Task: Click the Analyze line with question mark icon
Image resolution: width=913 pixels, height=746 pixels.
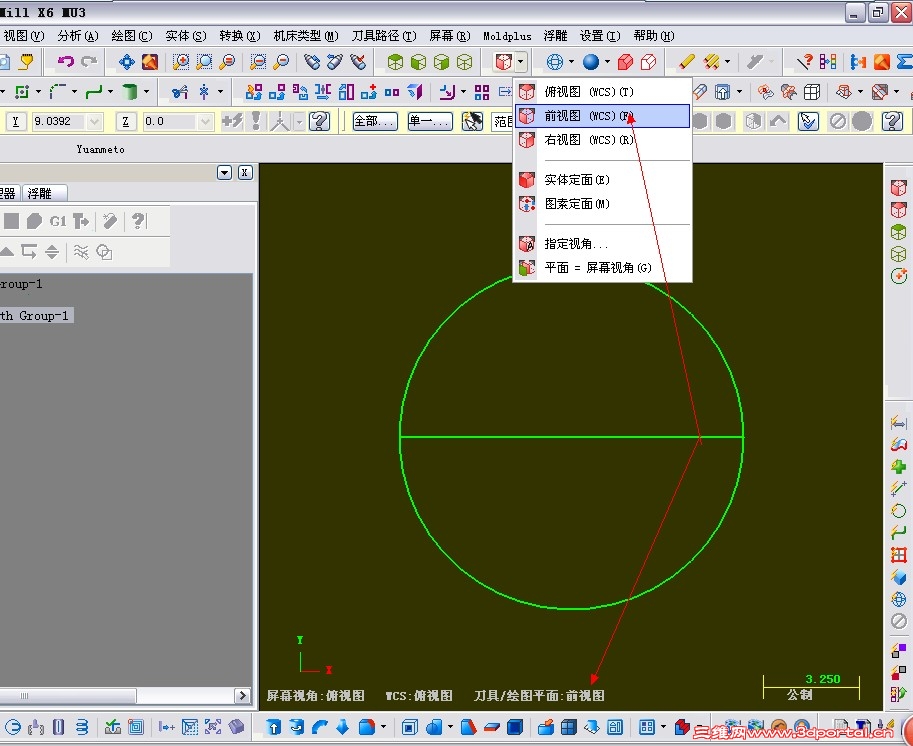Action: (x=805, y=61)
